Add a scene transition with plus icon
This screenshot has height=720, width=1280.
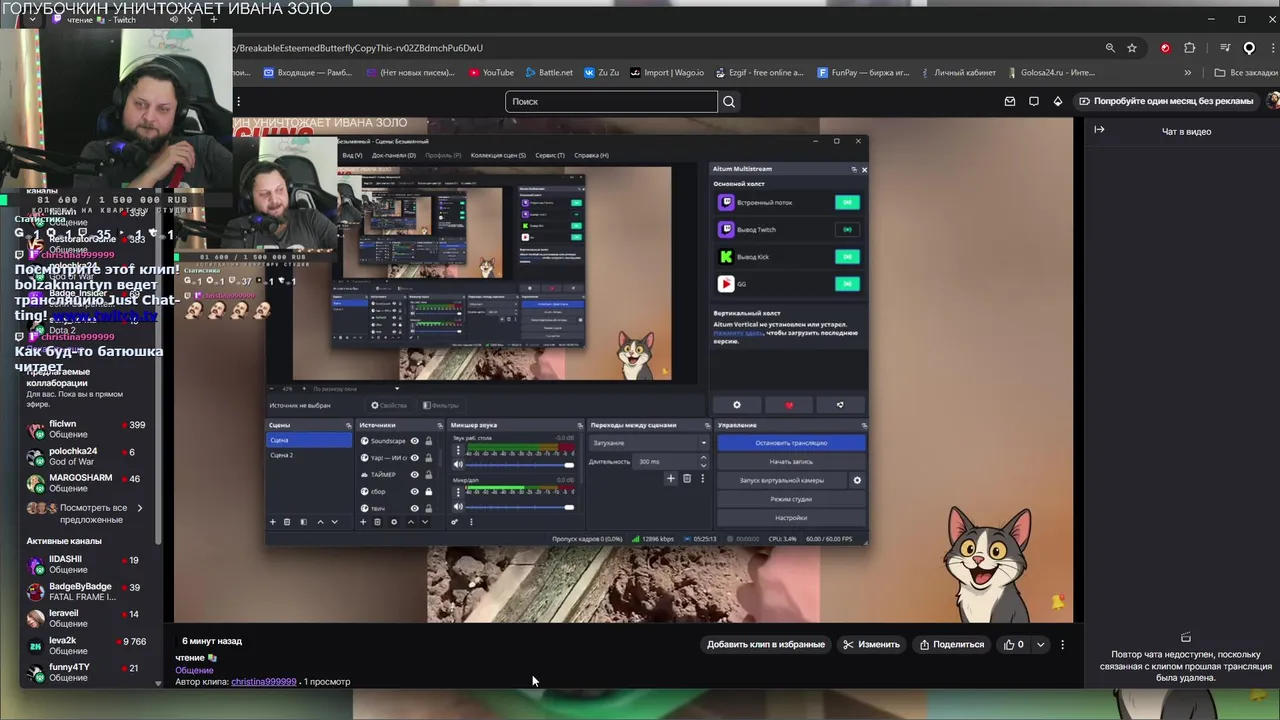(x=671, y=479)
